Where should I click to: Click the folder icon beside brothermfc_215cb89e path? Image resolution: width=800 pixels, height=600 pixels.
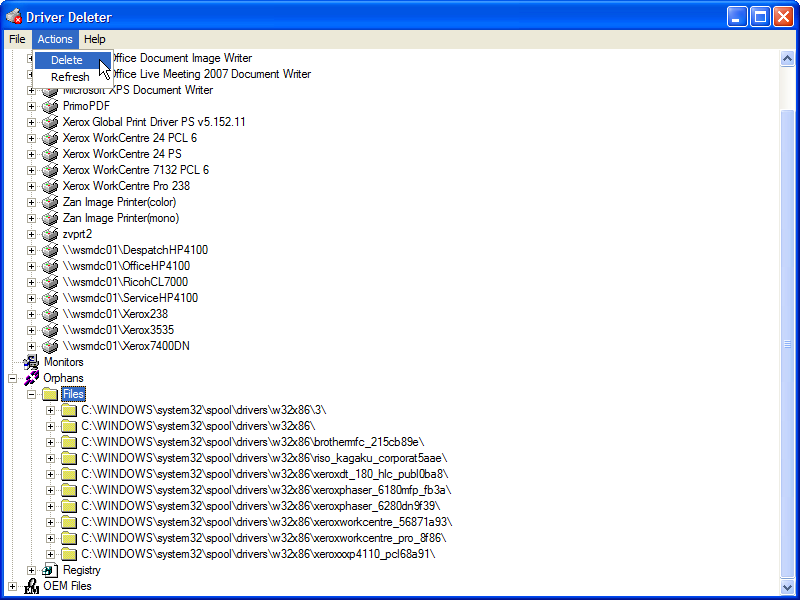click(x=67, y=441)
